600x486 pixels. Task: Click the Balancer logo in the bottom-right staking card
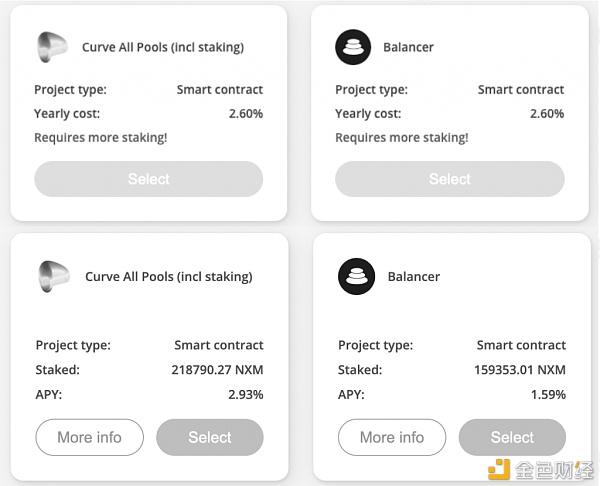356,276
